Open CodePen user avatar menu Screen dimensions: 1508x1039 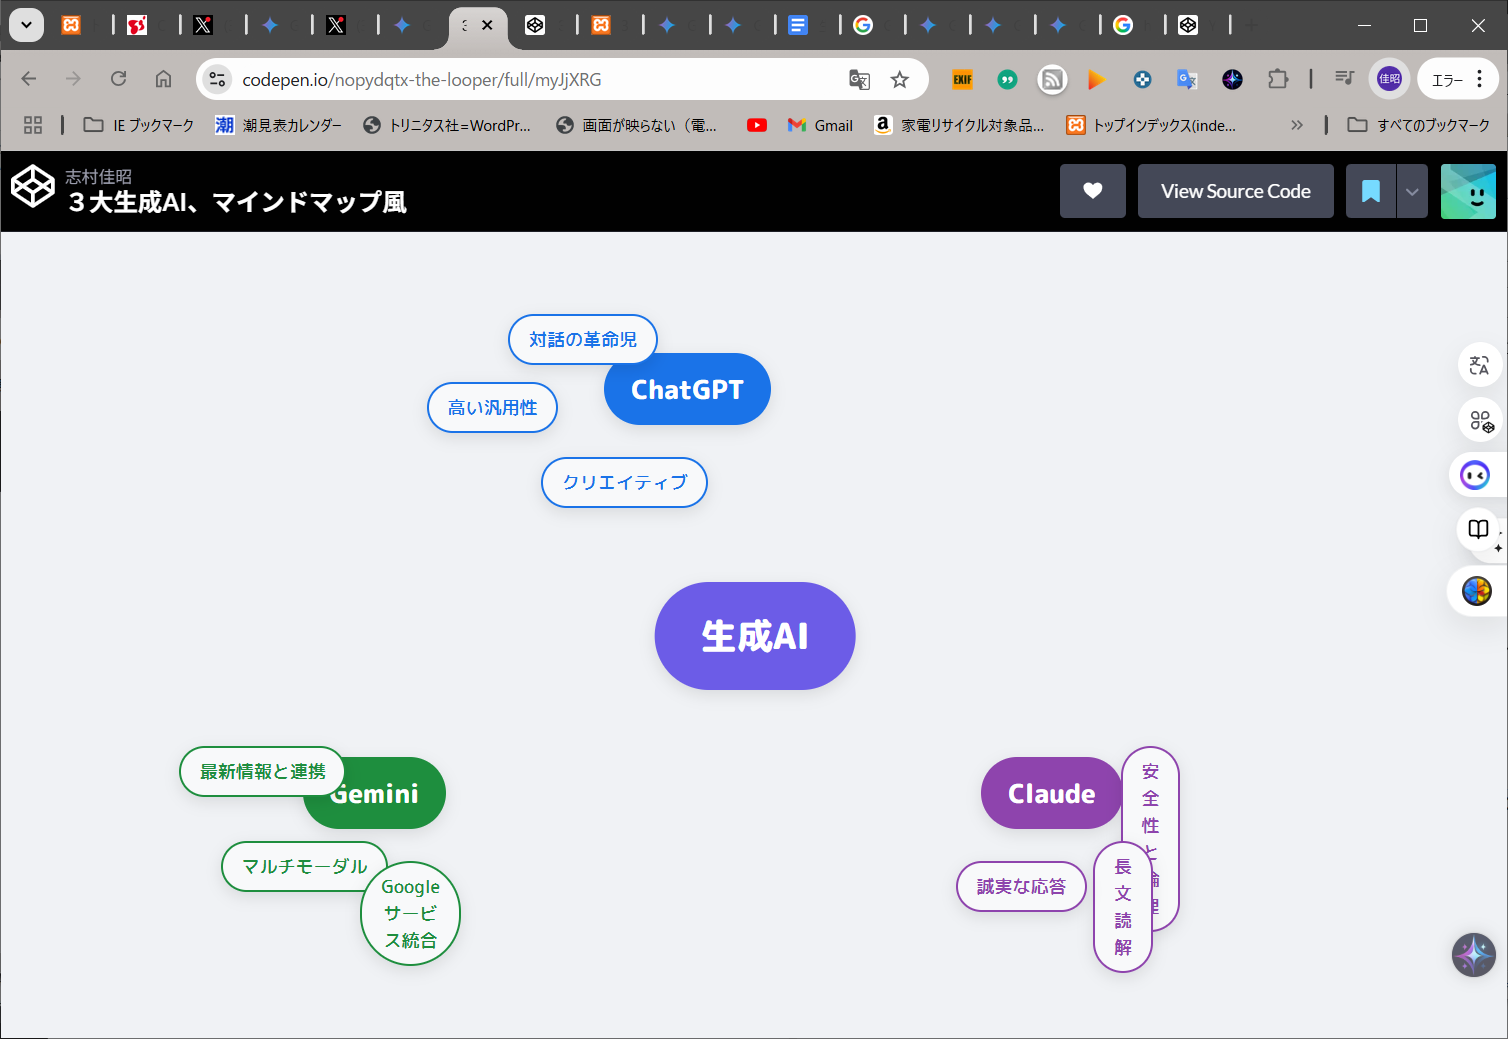pyautogui.click(x=1467, y=191)
